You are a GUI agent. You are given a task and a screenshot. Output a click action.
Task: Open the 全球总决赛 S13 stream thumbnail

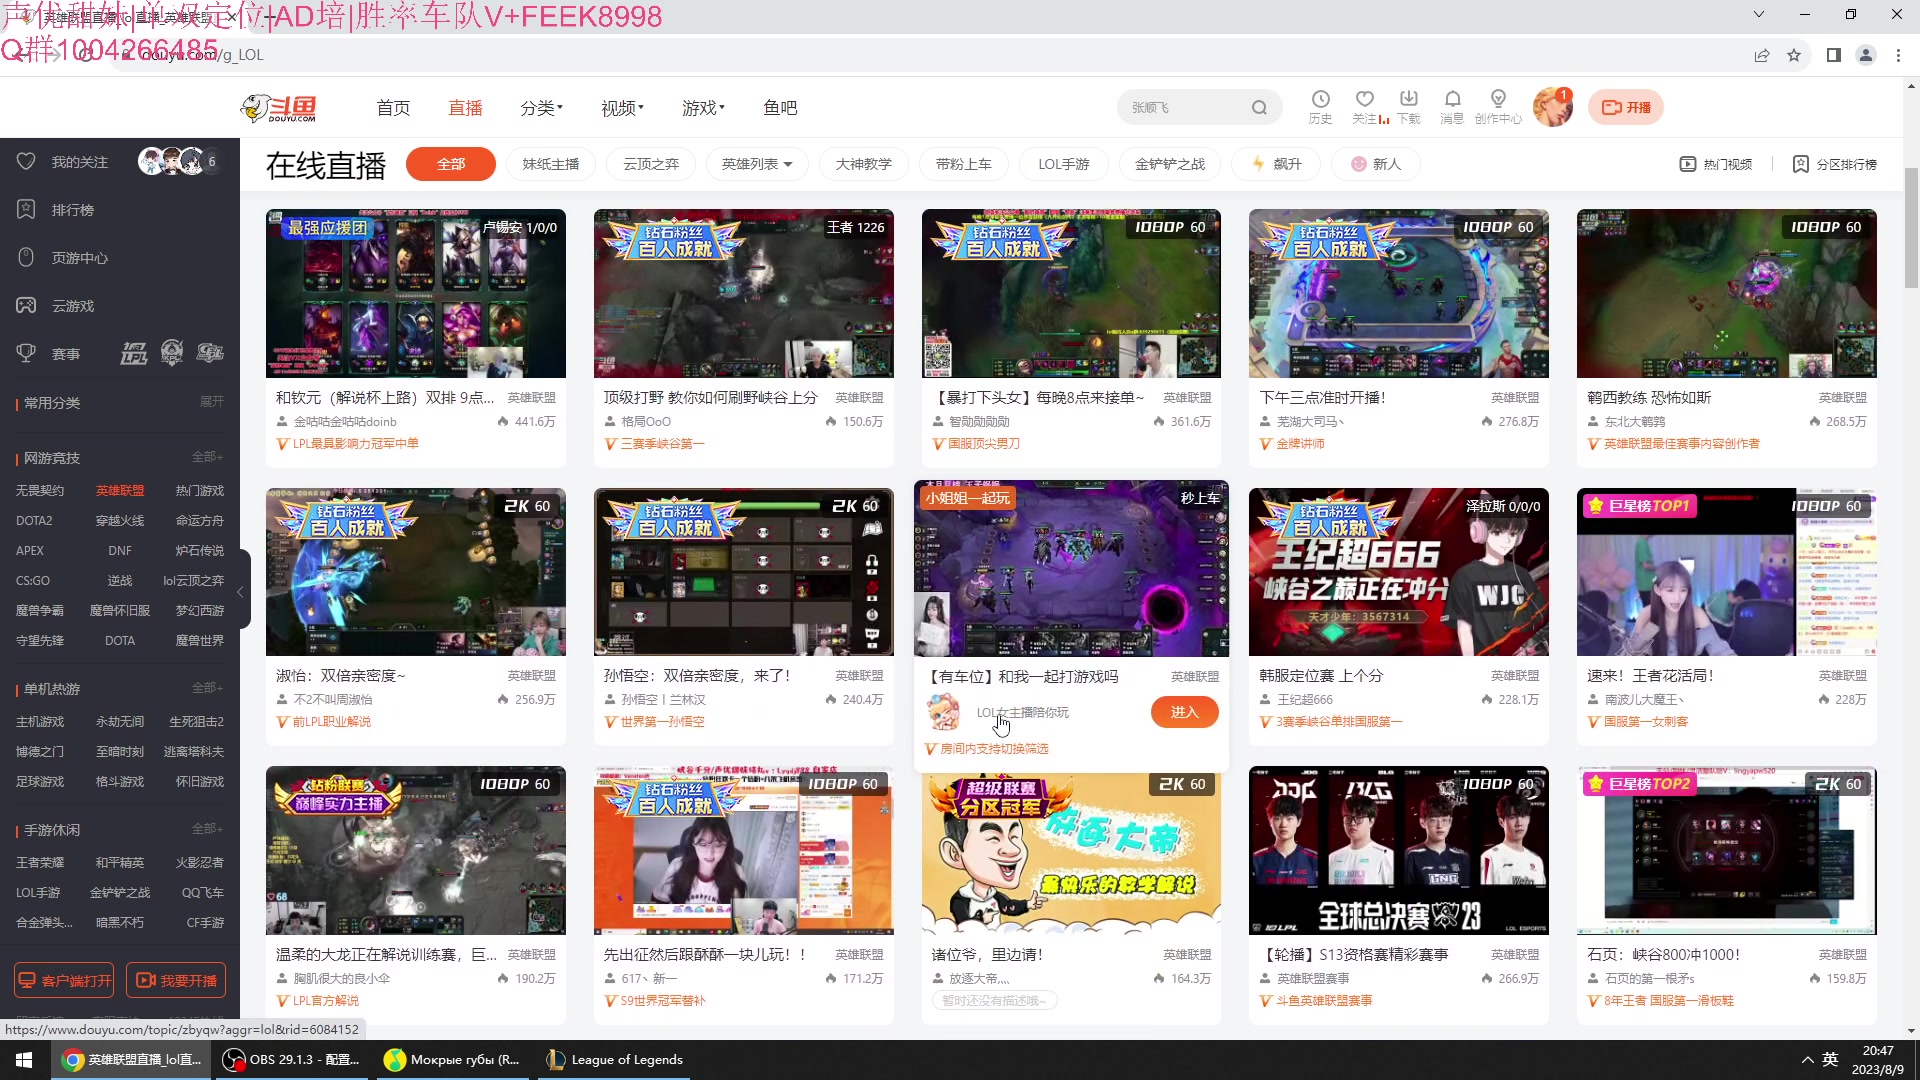click(x=1398, y=851)
